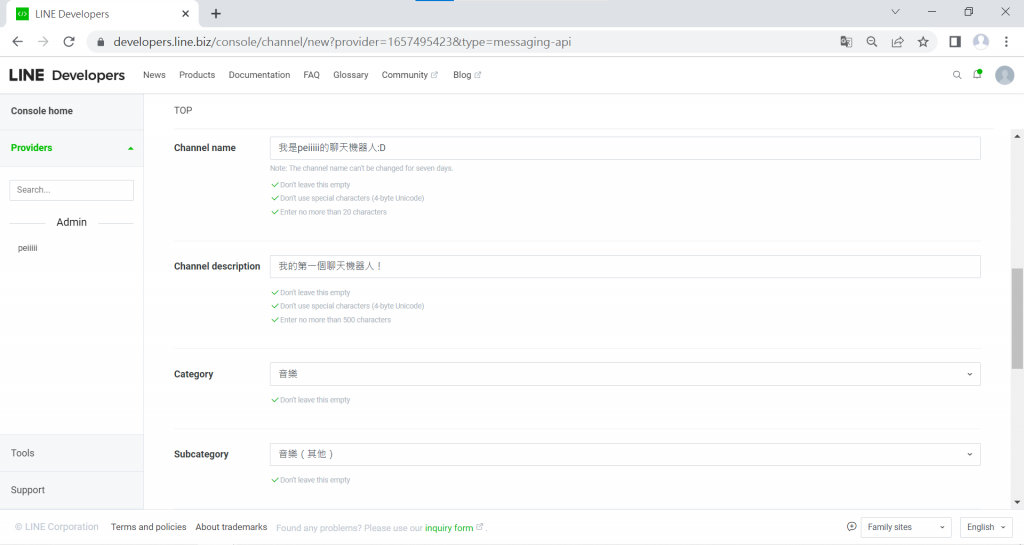Click 'Enter no more than 500 characters' hint
This screenshot has height=545, width=1024.
[335, 320]
